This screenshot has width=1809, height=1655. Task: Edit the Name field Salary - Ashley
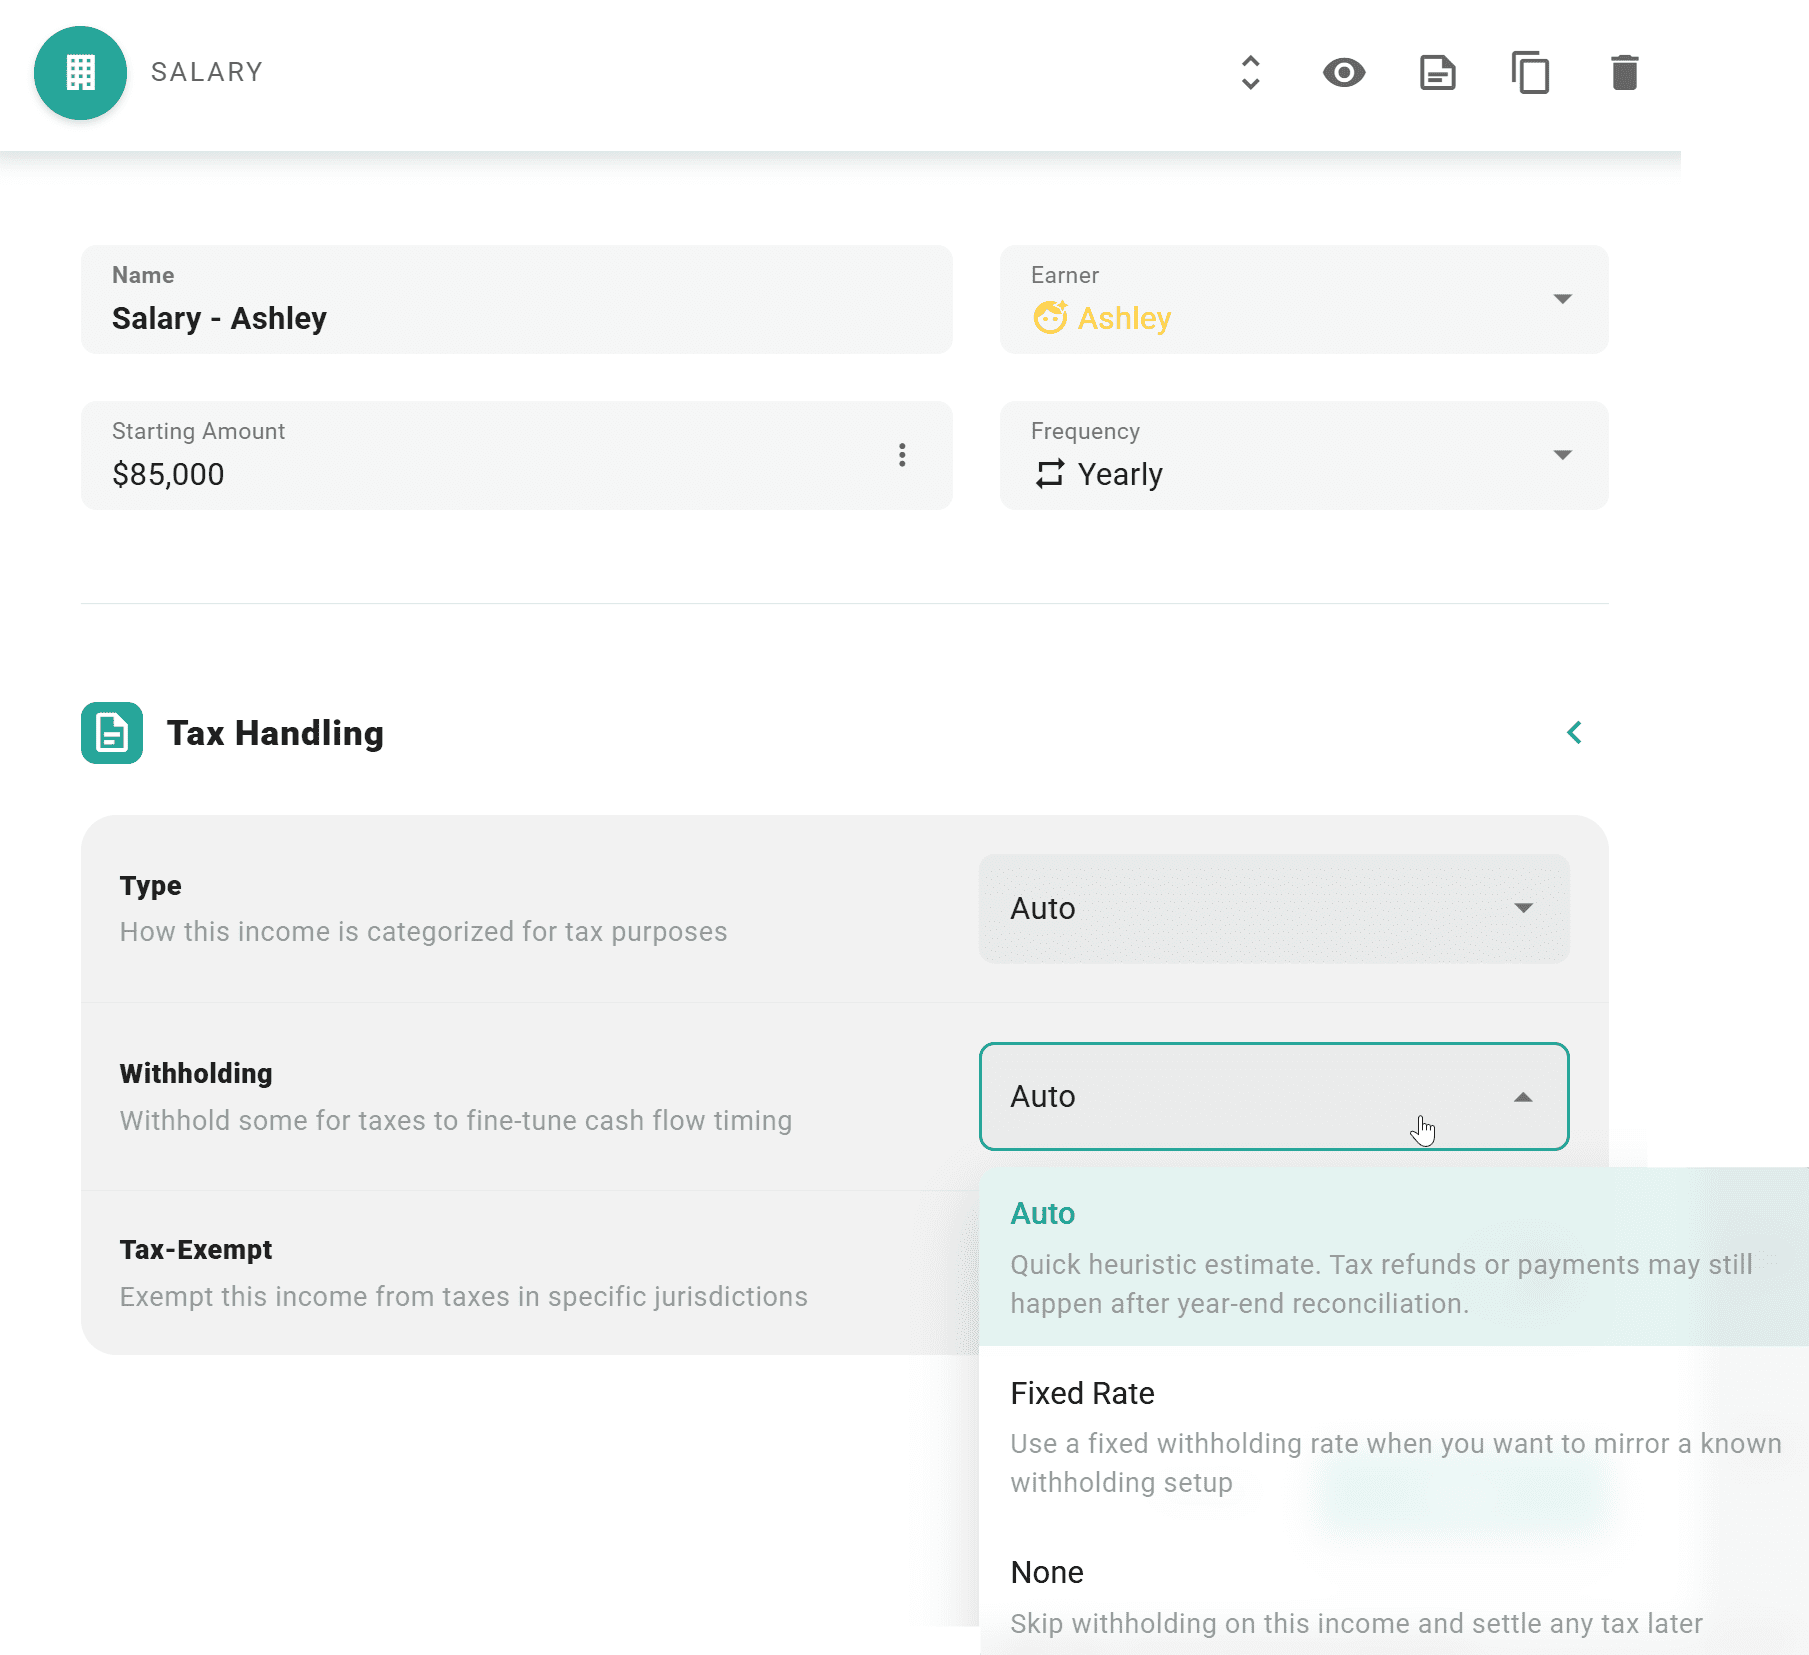tap(516, 299)
